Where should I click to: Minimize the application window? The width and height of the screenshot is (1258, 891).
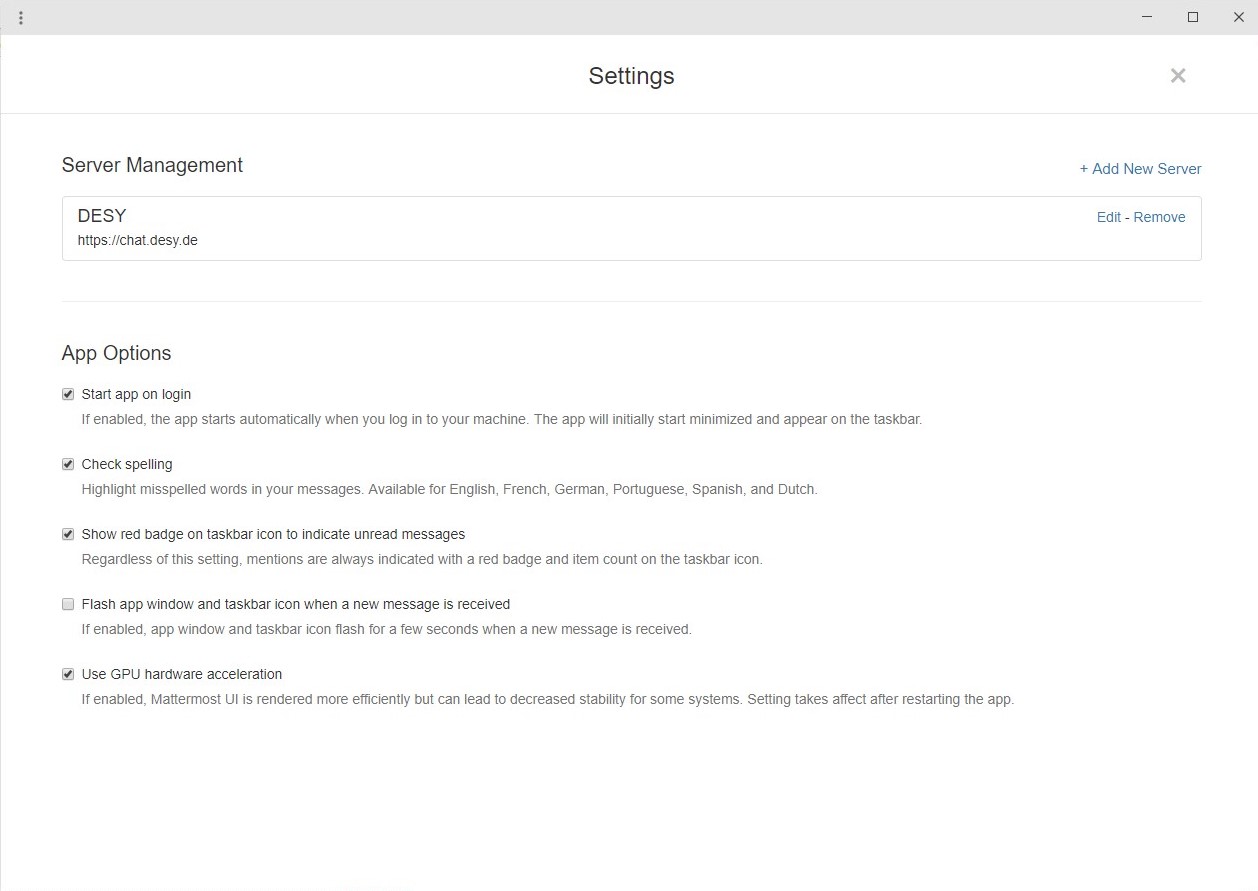coord(1147,17)
